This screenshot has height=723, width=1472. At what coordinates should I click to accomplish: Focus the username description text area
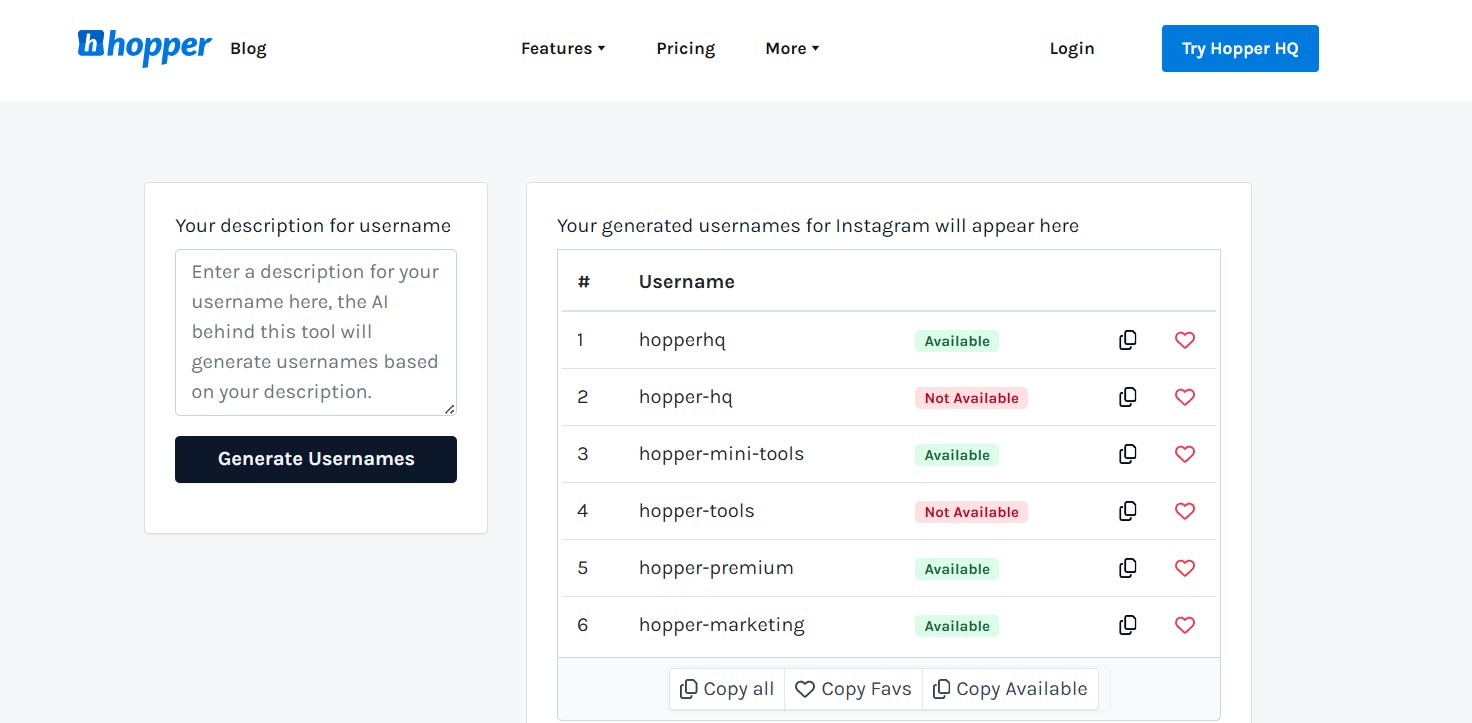[x=315, y=332]
